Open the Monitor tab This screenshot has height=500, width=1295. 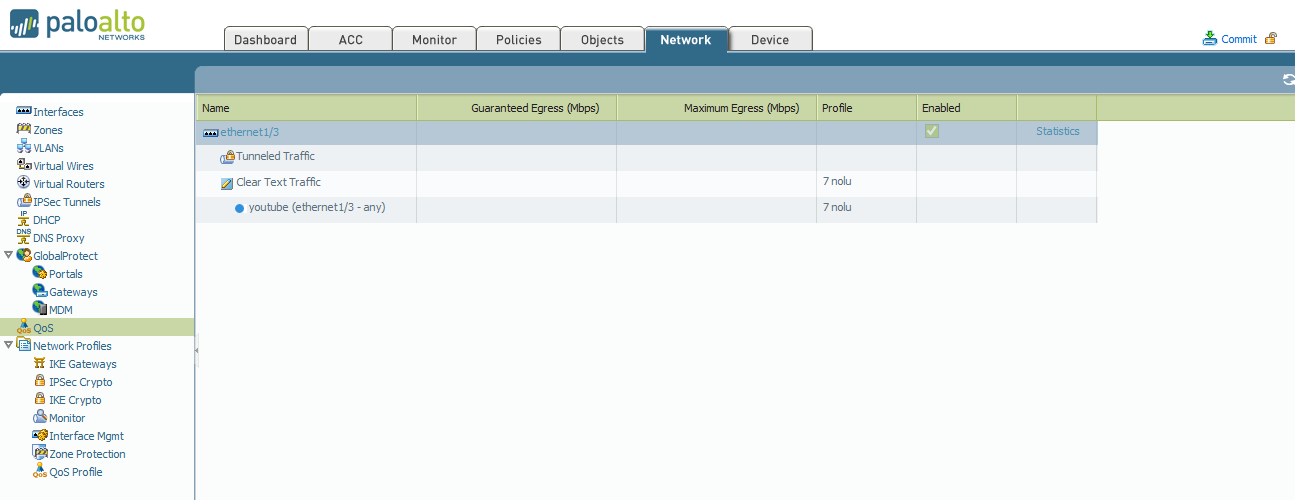(434, 39)
